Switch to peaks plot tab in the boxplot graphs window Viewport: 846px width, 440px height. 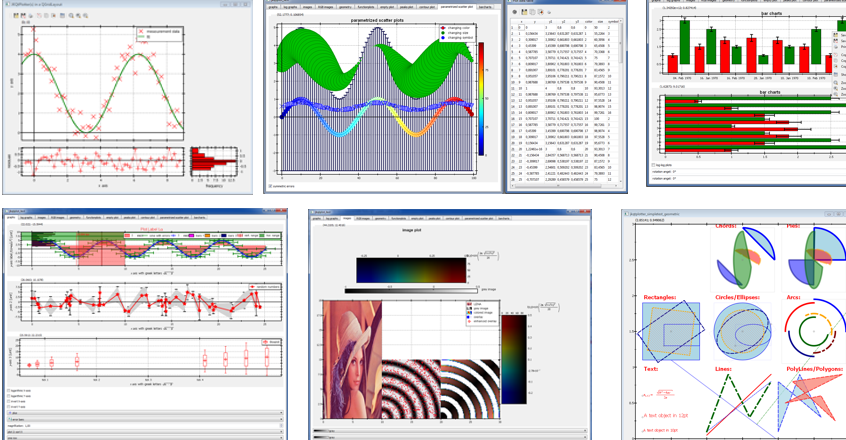[129, 217]
